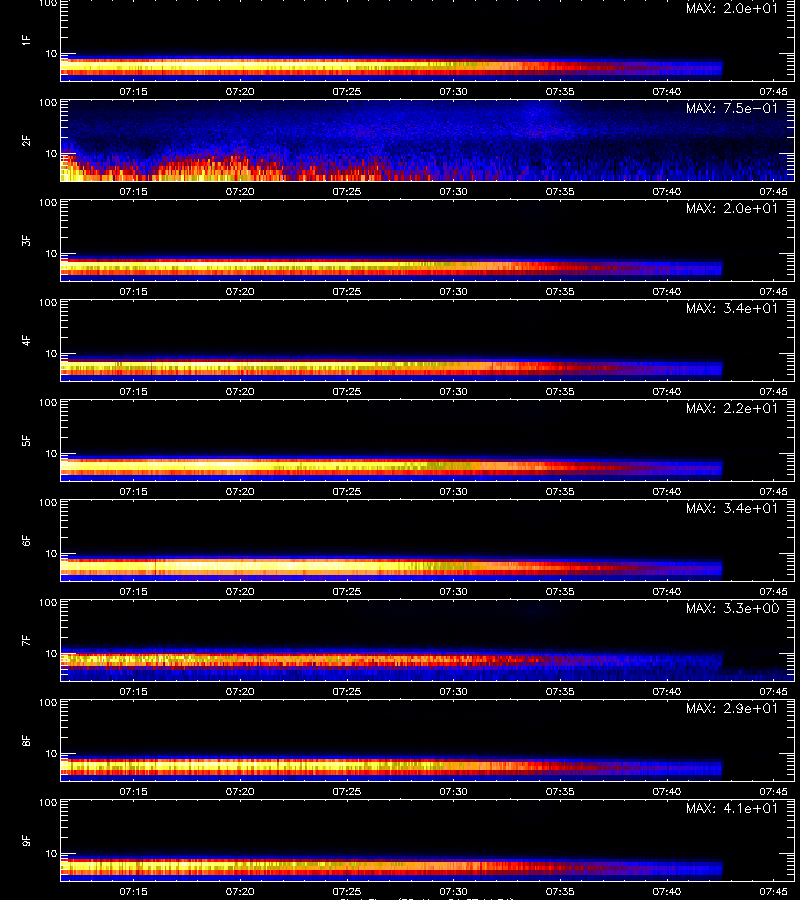Image resolution: width=800 pixels, height=900 pixels.
Task: Select the 5F axis label
Action: 26,440
